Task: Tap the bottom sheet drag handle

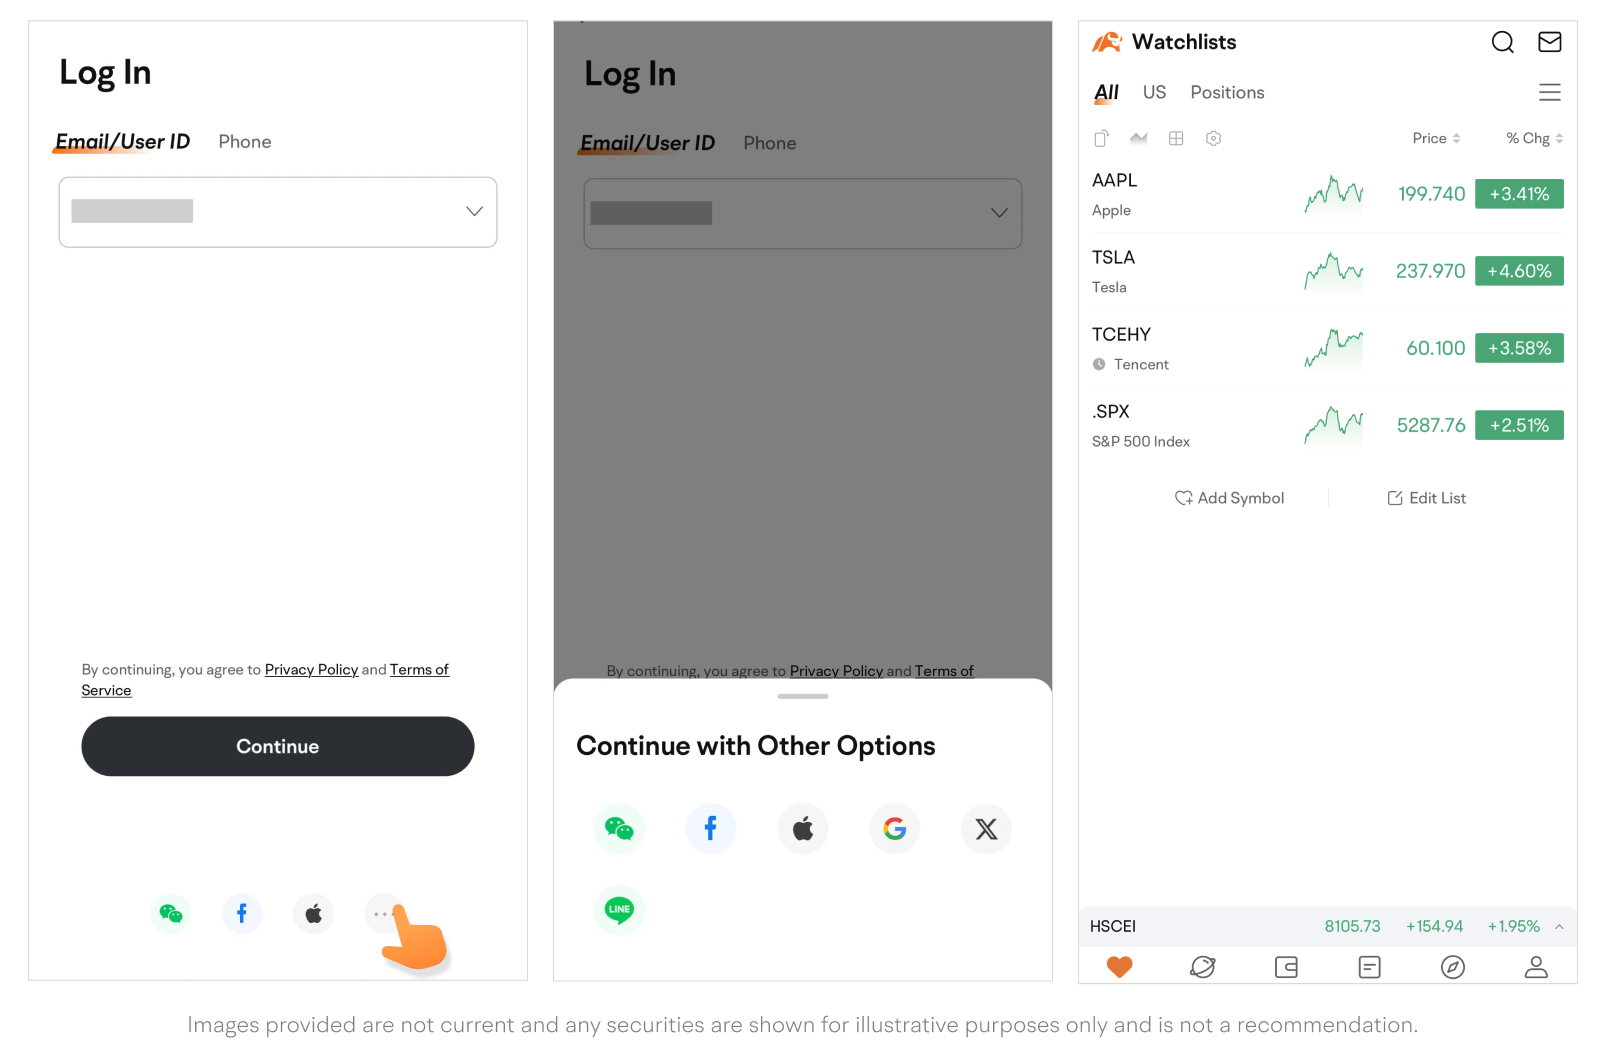Action: point(802,696)
